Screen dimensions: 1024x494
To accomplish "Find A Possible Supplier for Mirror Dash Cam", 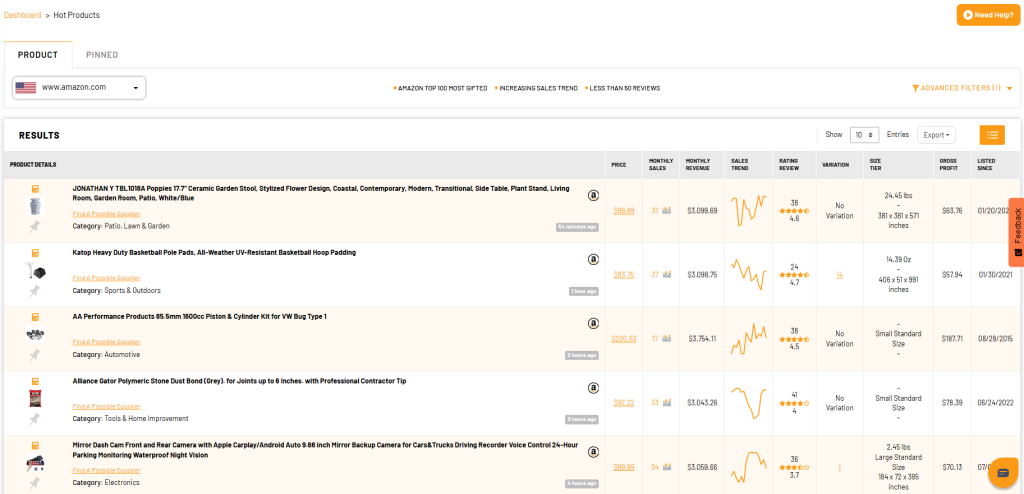I will 106,470.
